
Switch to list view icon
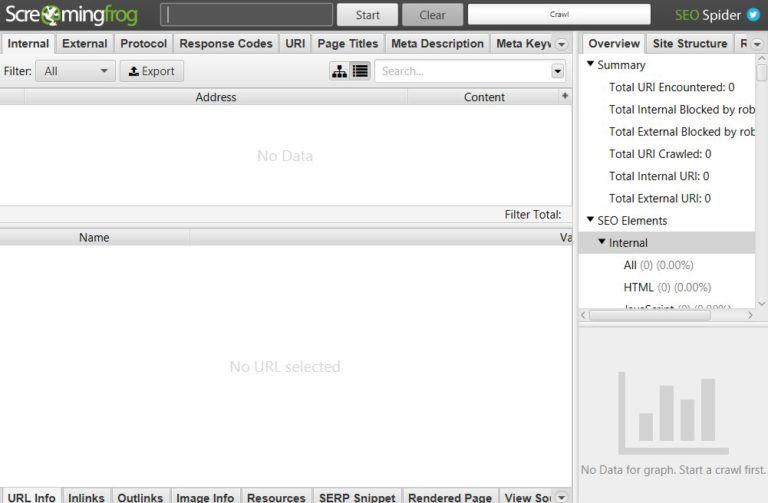(x=360, y=71)
